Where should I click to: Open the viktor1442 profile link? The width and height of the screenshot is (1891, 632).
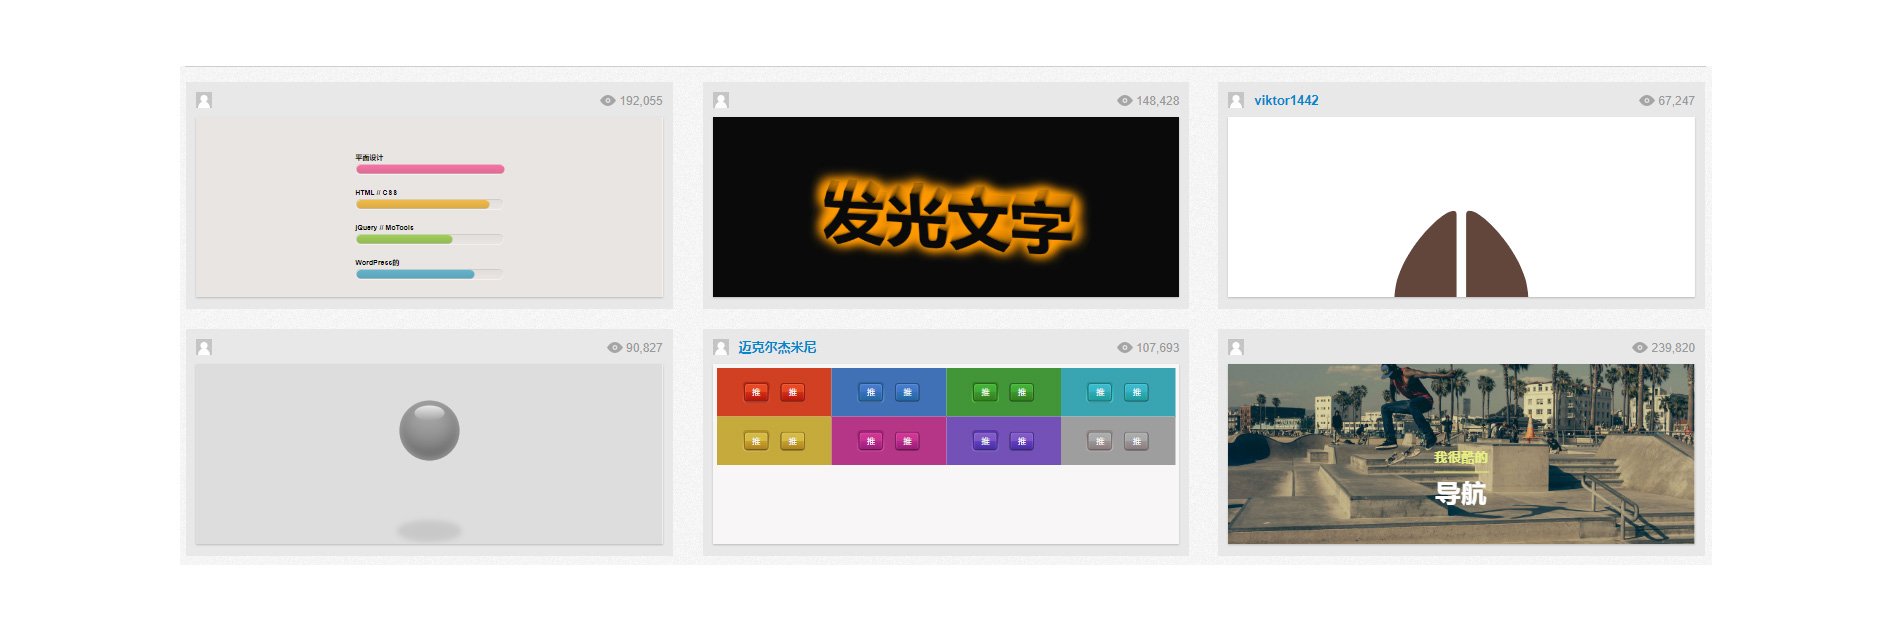tap(1286, 100)
